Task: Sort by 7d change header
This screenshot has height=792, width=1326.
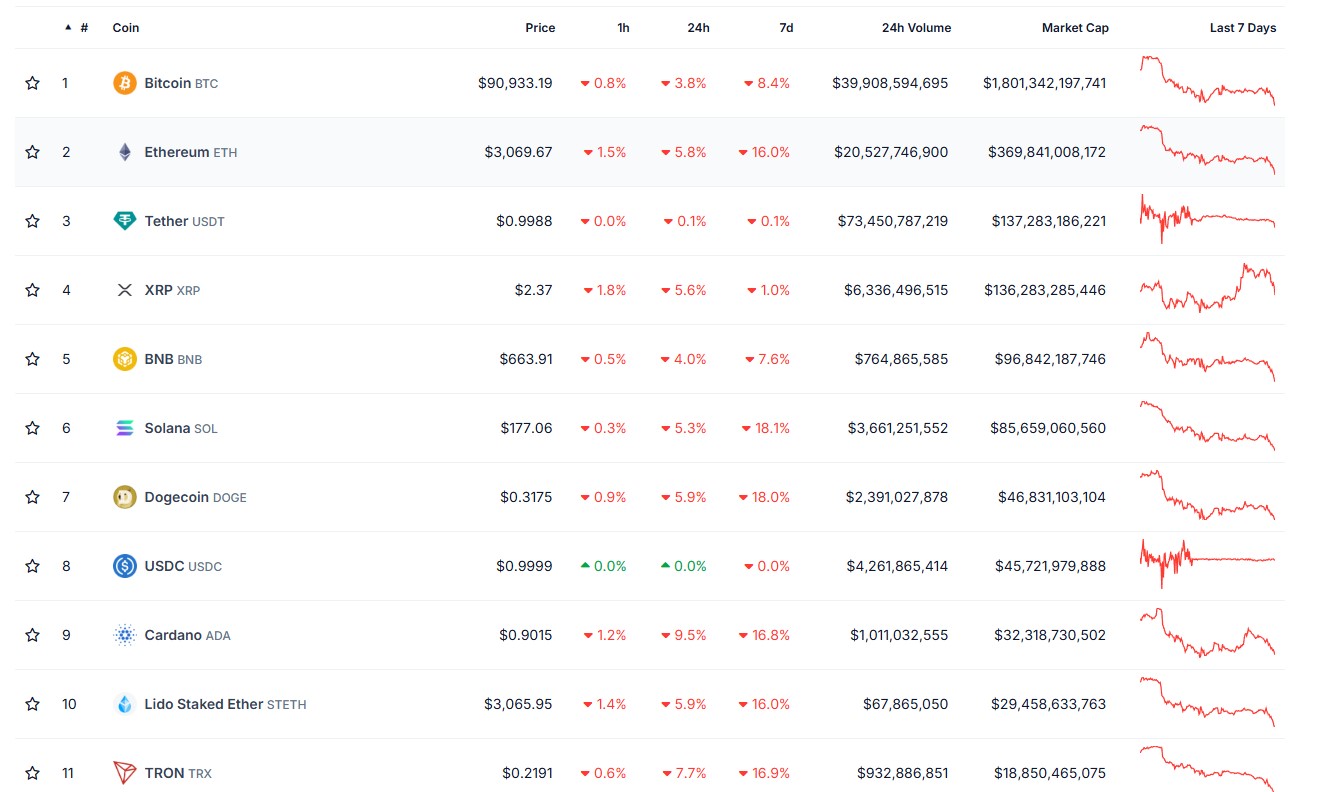Action: click(x=786, y=28)
